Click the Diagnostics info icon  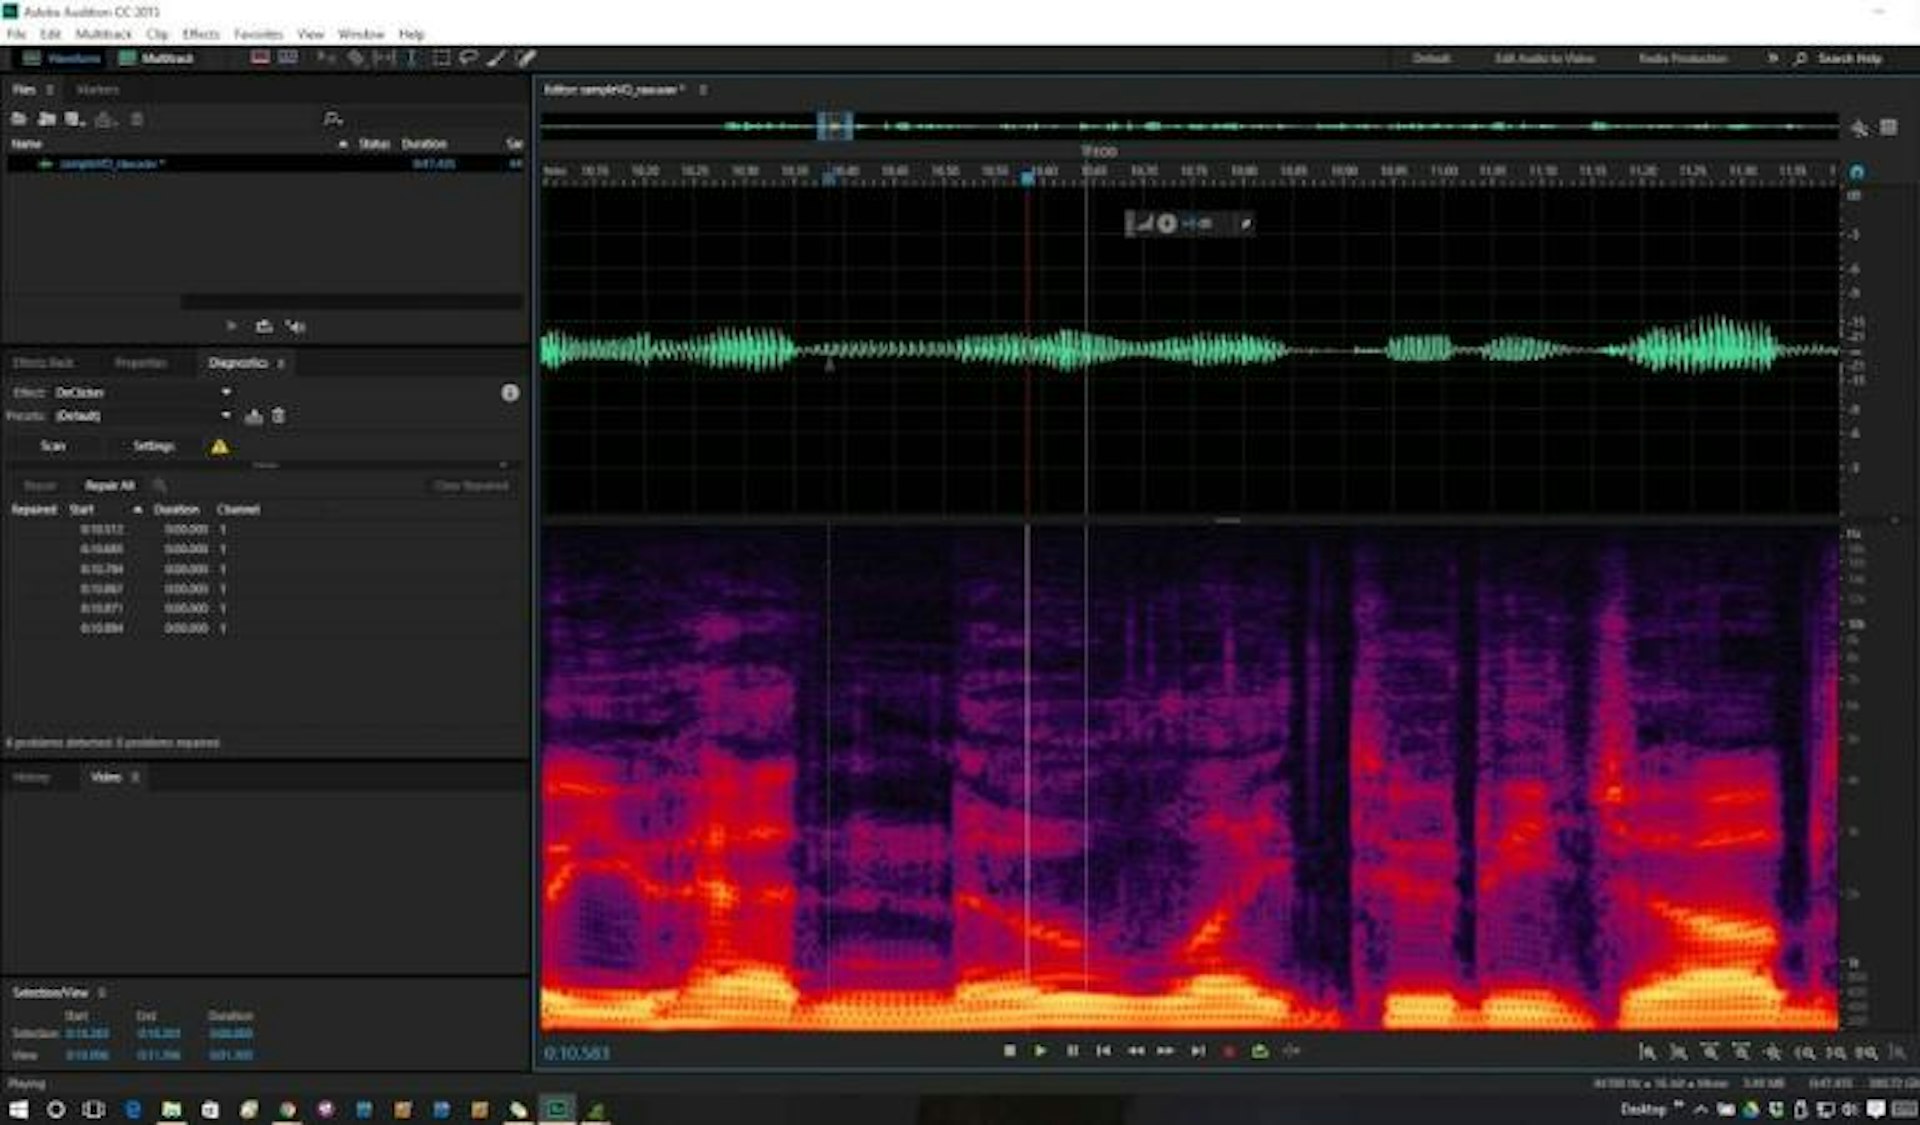click(x=510, y=392)
